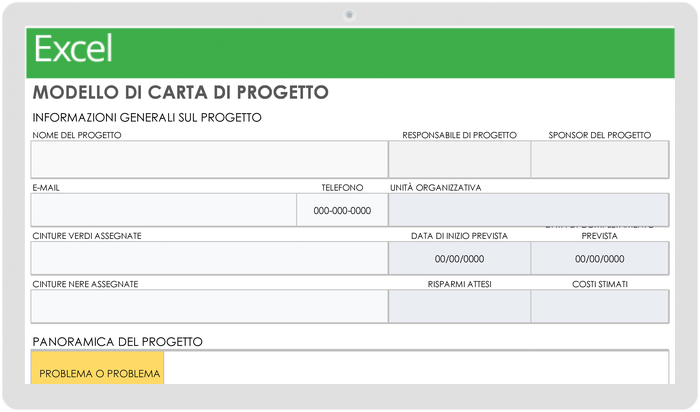
Task: Click the Cinture Nere Assegnate field
Action: point(209,306)
